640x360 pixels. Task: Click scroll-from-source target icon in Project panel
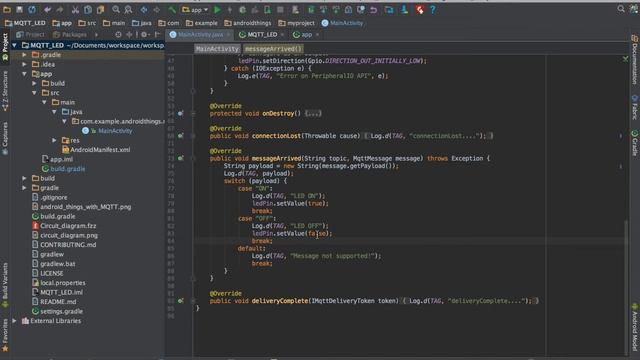point(118,35)
